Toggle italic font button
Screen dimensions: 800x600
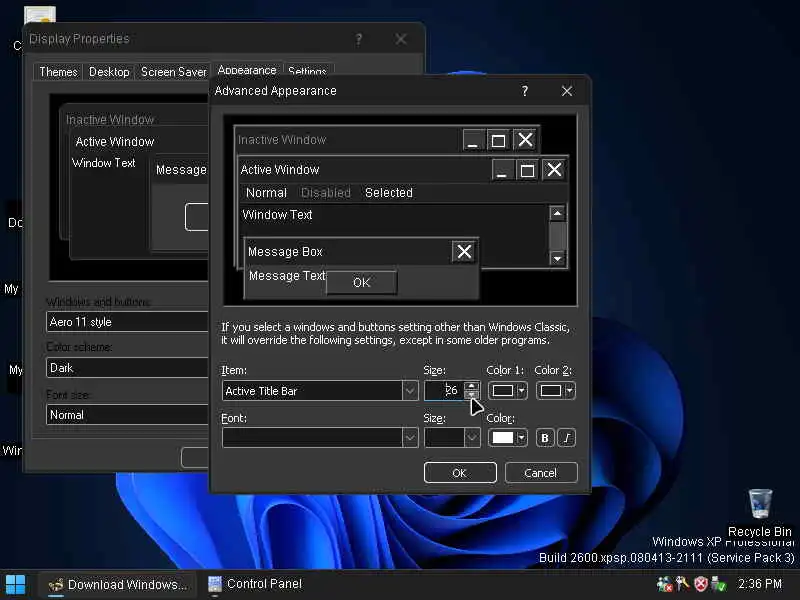tap(567, 438)
